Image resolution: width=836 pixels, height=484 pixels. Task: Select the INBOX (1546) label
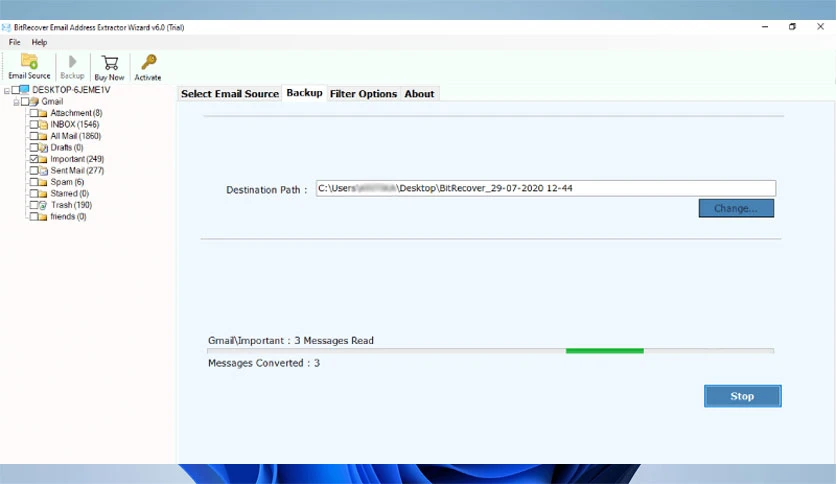tap(75, 124)
